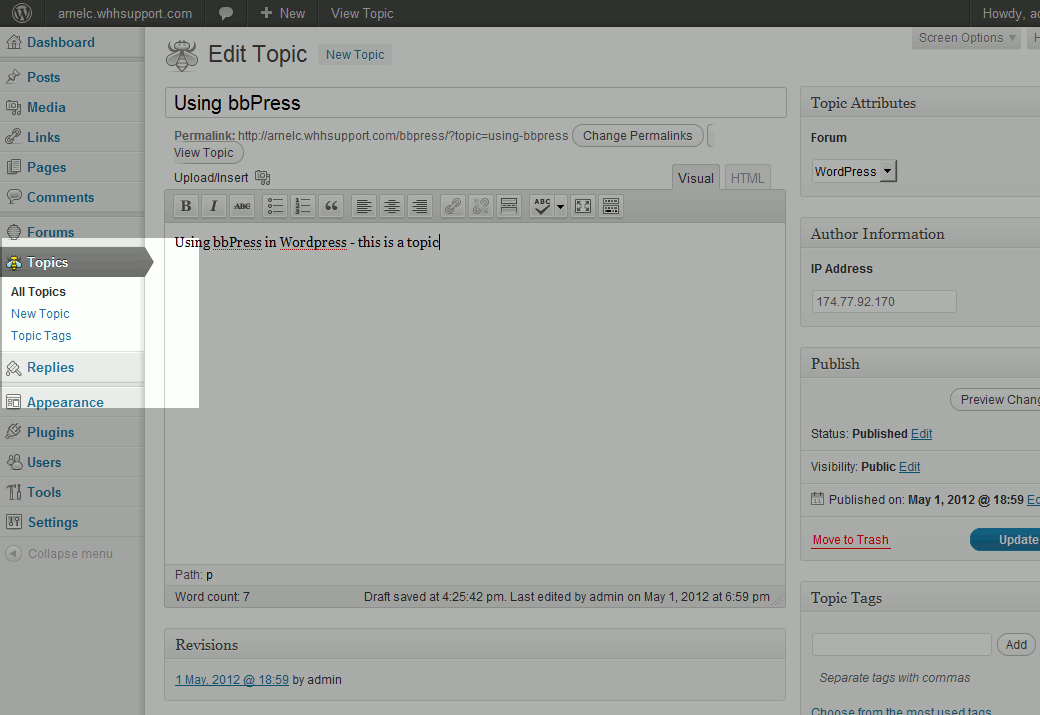Click the Insert More tag icon
The height and width of the screenshot is (715, 1040).
tap(509, 206)
